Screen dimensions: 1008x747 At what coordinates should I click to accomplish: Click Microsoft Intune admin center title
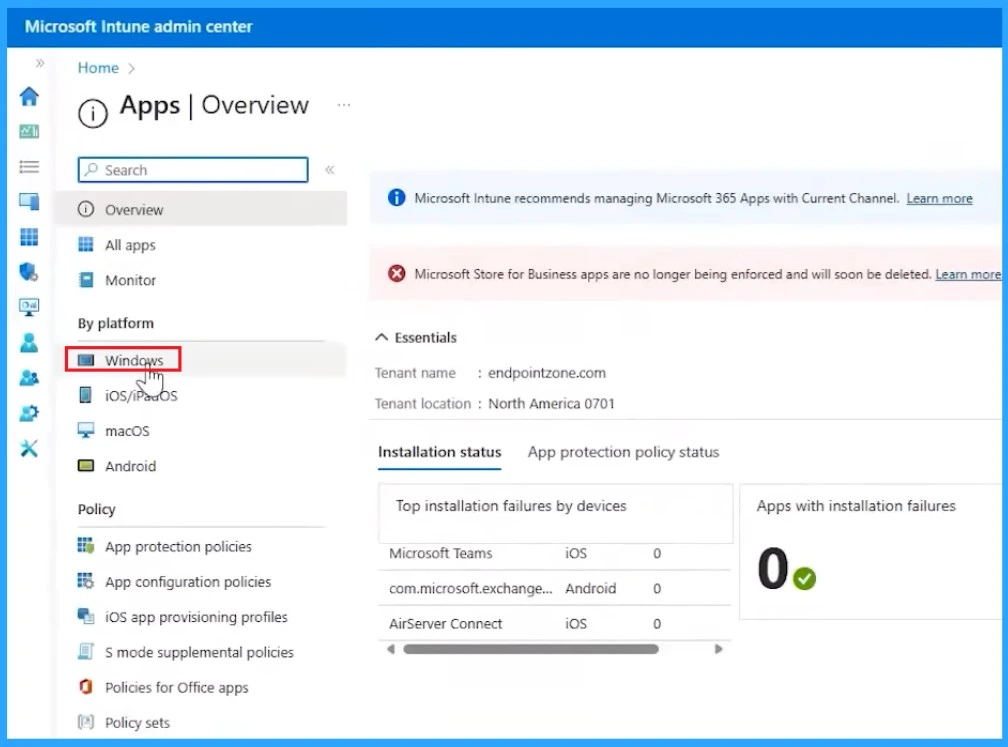138,26
